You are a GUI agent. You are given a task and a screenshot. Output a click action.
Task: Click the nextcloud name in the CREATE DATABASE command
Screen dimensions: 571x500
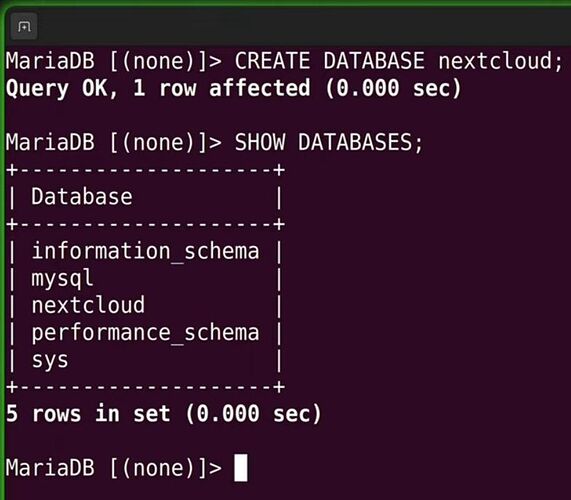496,60
